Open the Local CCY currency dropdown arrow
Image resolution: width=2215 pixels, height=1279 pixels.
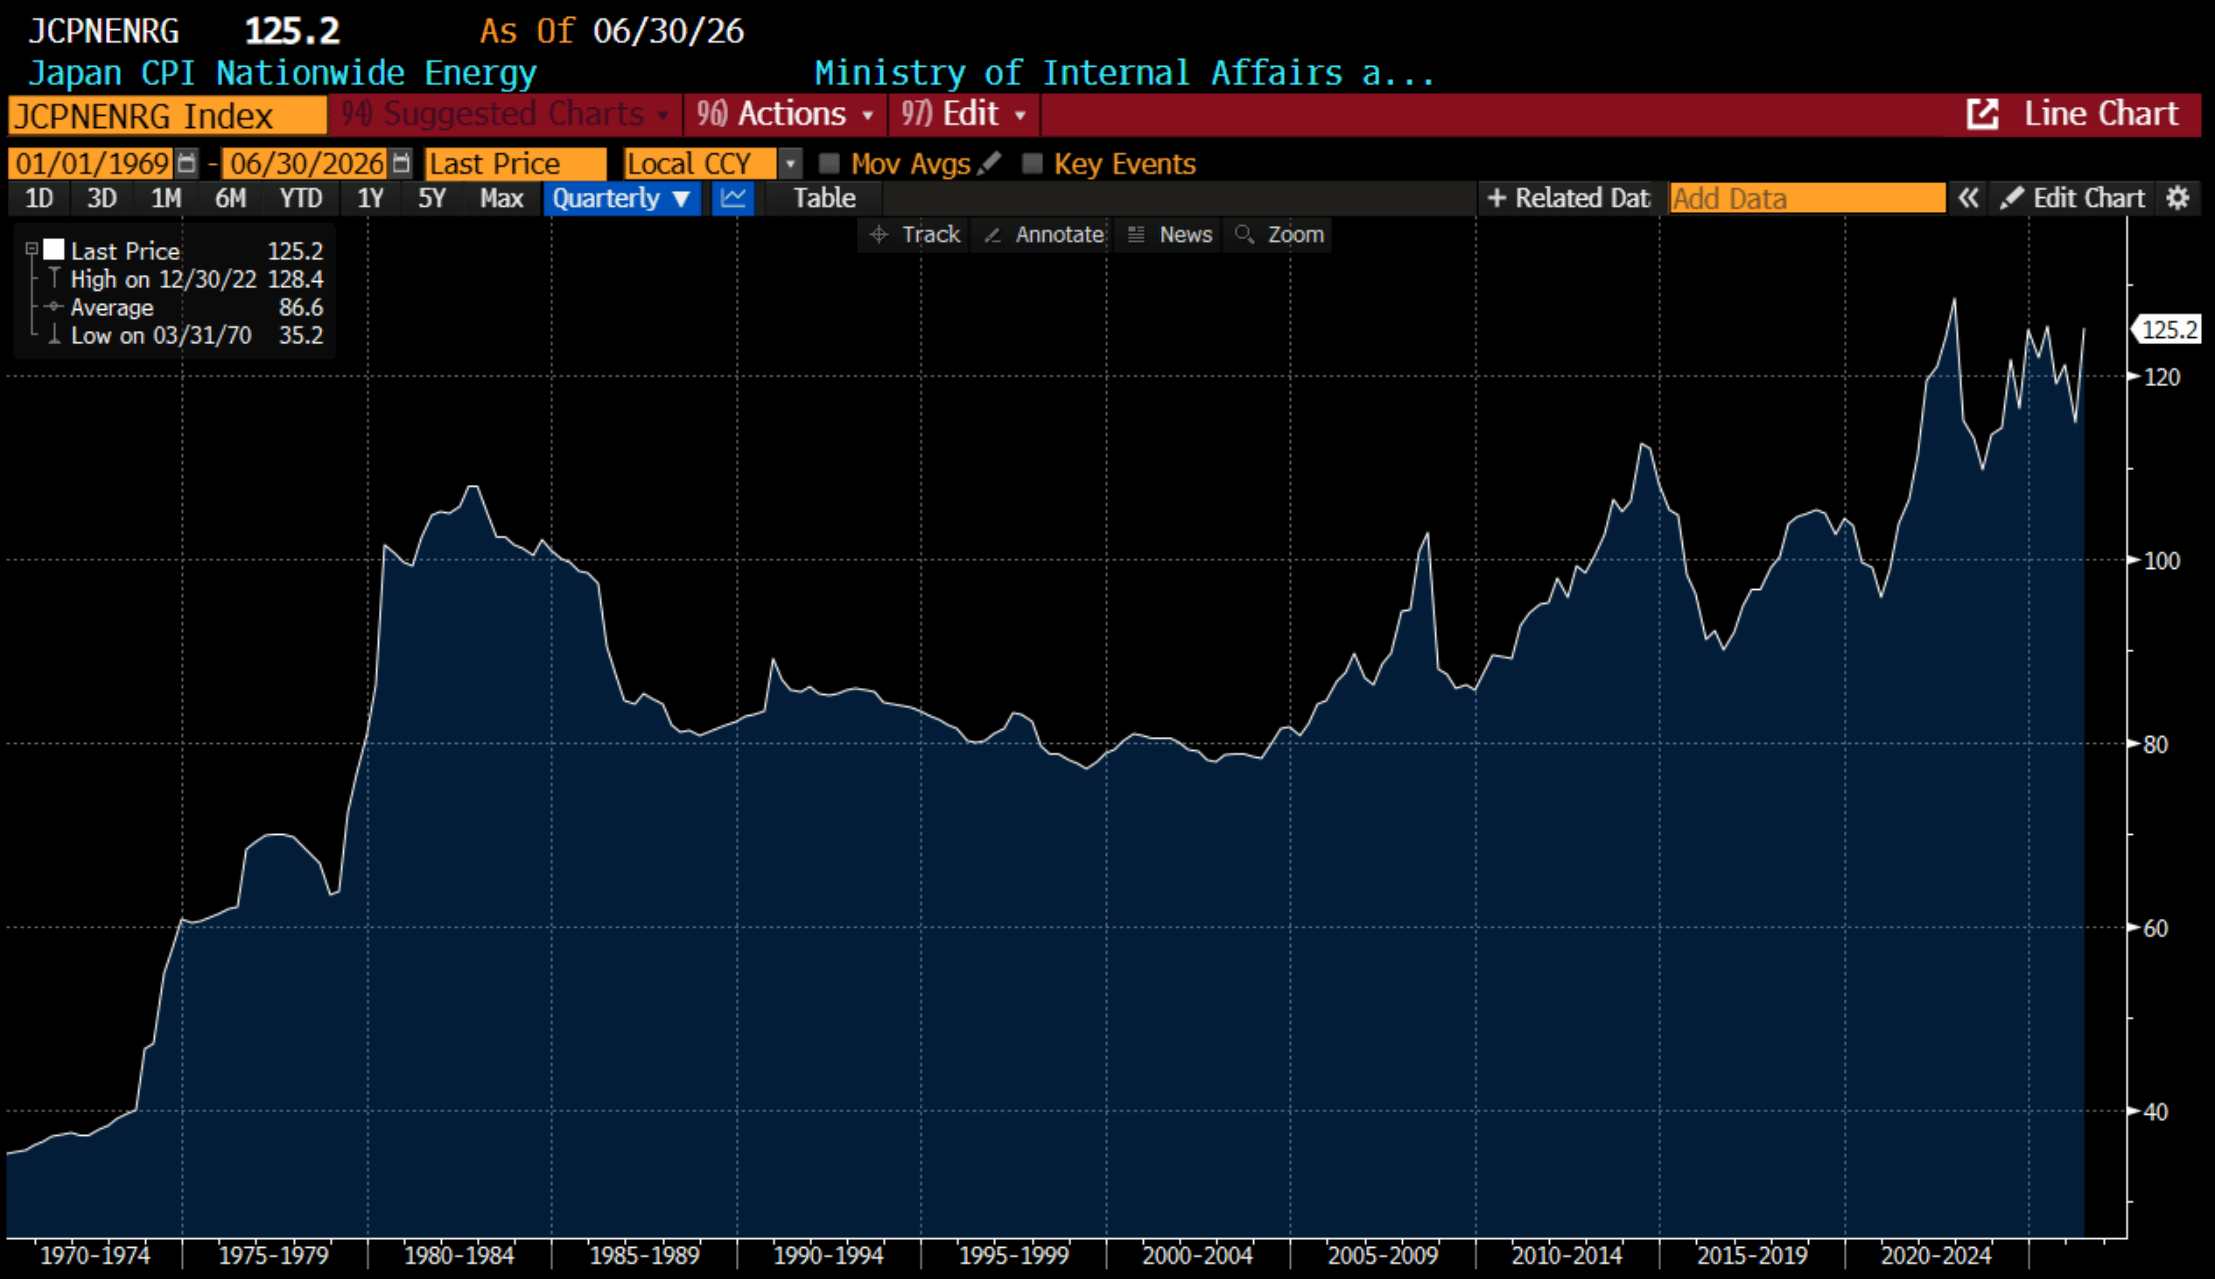790,163
